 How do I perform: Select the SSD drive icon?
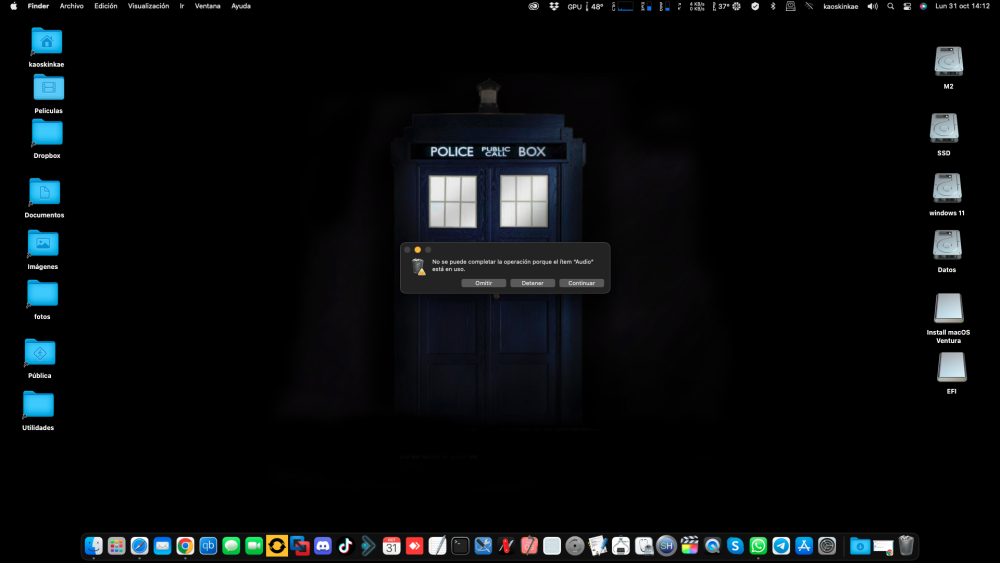[944, 129]
